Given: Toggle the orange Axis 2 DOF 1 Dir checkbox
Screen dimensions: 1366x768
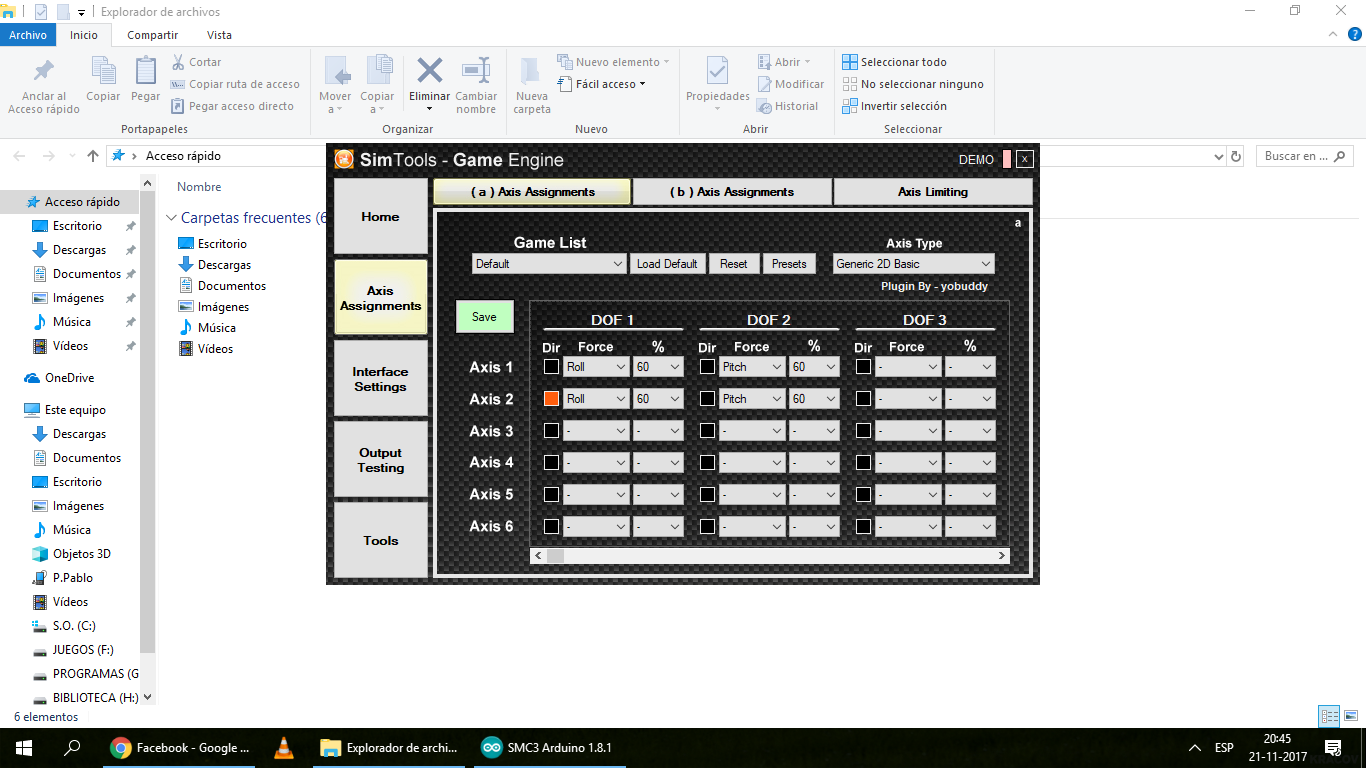Looking at the screenshot, I should pyautogui.click(x=551, y=399).
